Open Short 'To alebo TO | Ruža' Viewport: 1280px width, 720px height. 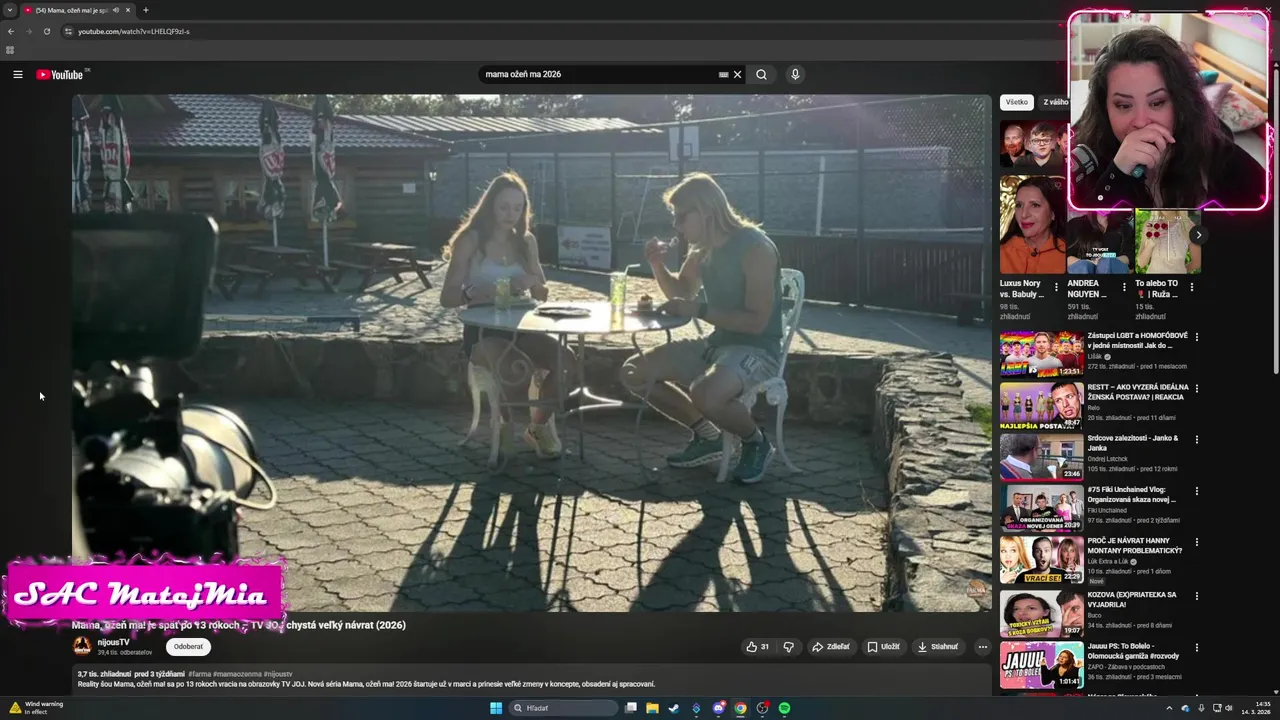coord(1168,242)
